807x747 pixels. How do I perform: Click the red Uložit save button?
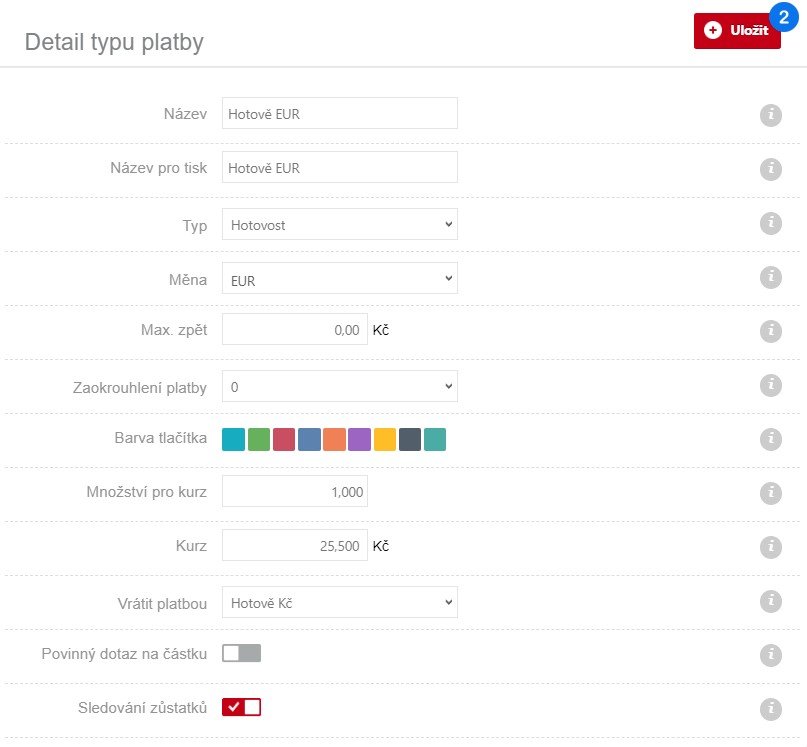click(x=737, y=31)
